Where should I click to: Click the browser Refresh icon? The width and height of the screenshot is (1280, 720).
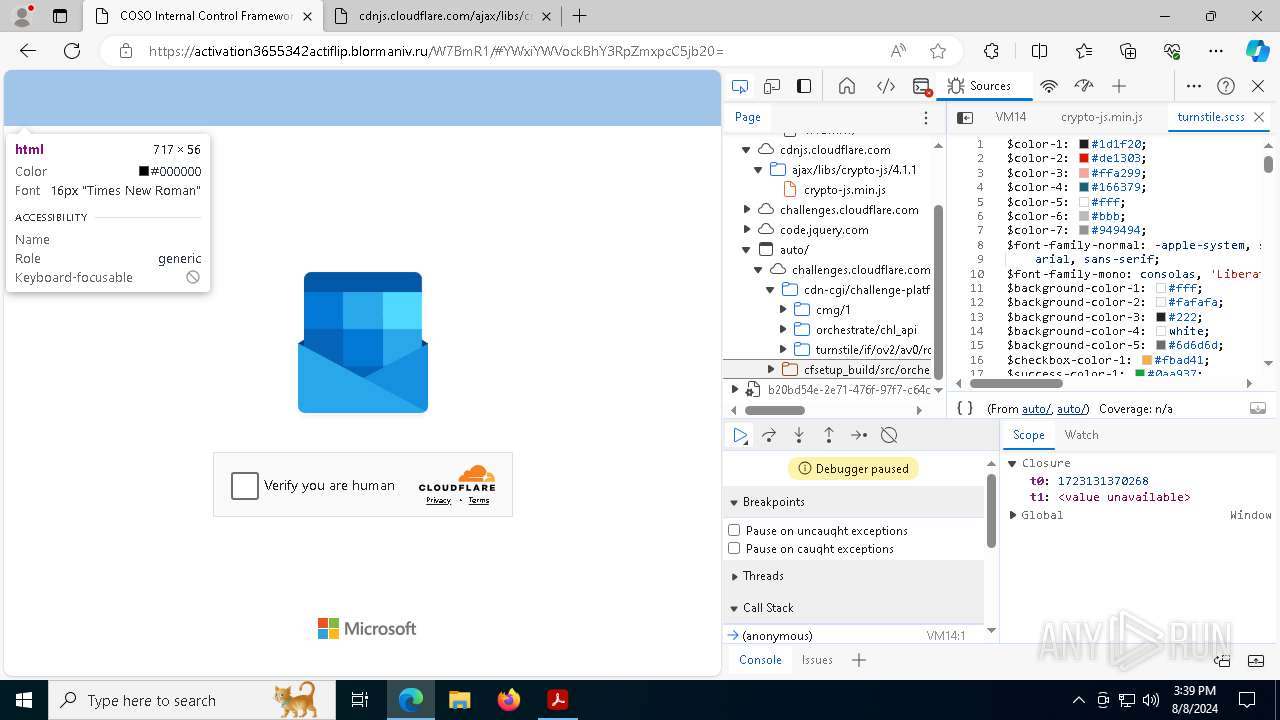click(72, 51)
